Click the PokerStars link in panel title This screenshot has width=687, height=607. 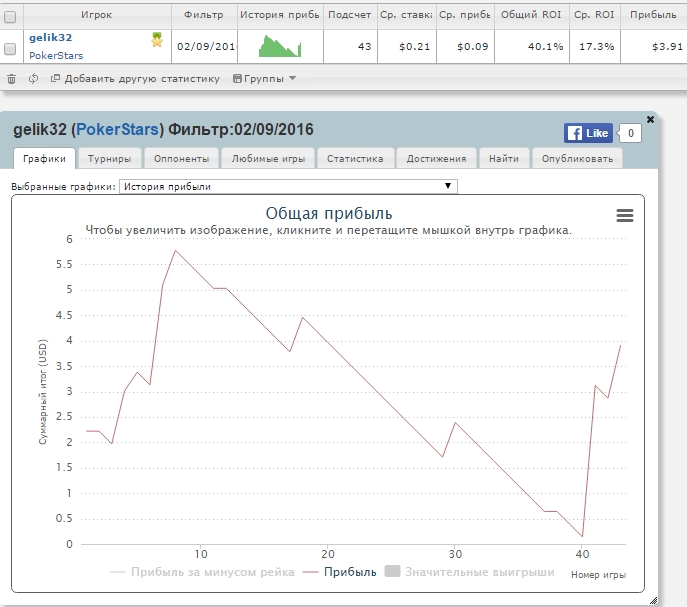[x=117, y=130]
